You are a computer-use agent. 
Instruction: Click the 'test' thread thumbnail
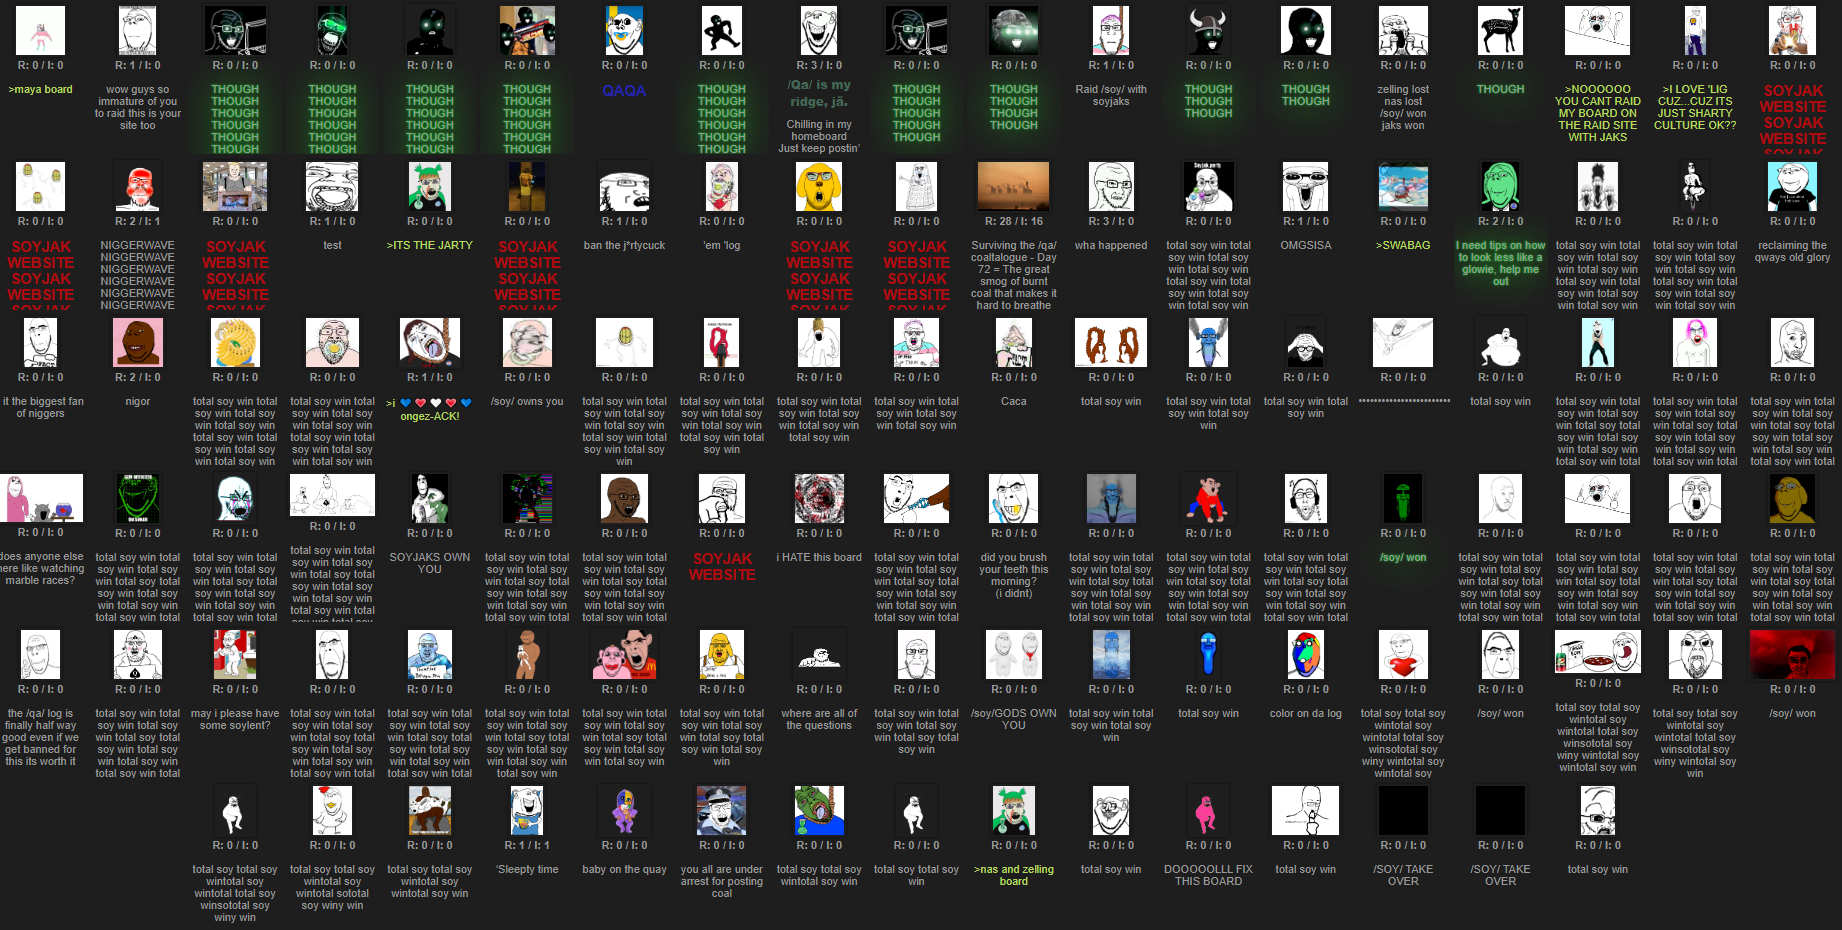(x=332, y=186)
